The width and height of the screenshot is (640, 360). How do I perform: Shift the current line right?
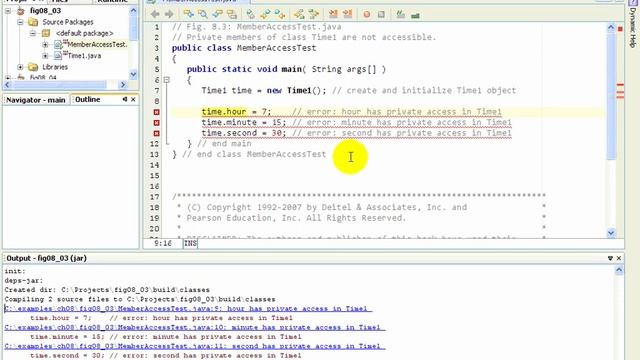coord(347,14)
